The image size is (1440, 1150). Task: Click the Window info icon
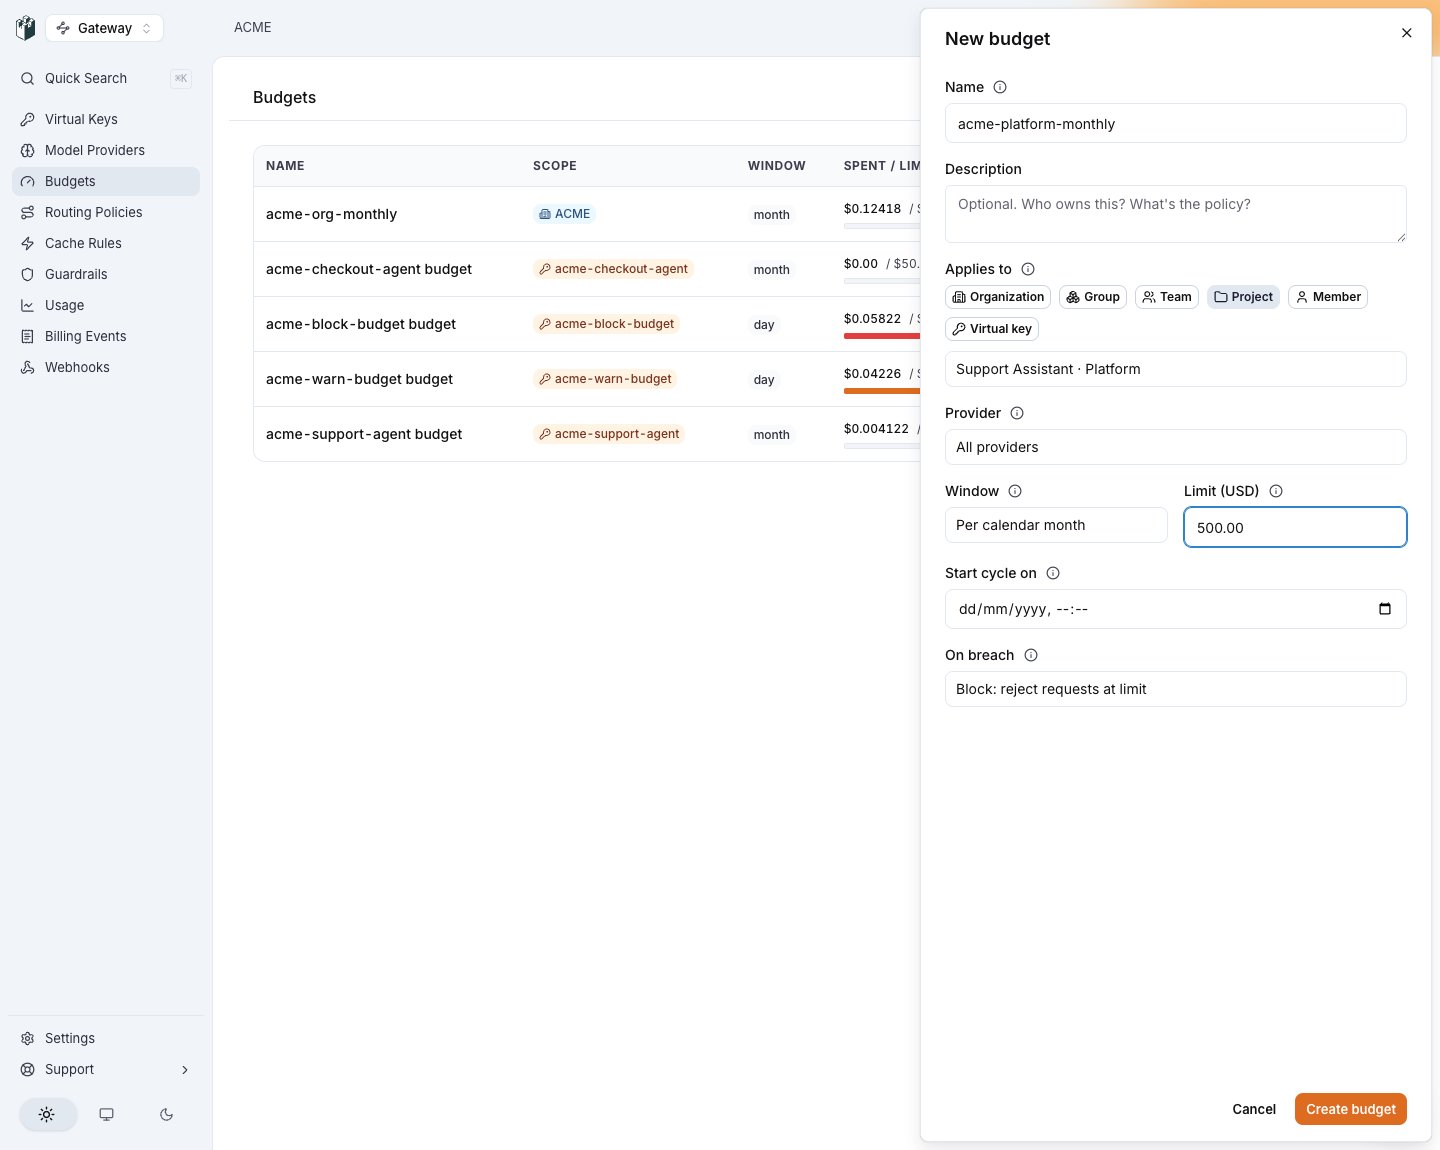pos(1015,491)
